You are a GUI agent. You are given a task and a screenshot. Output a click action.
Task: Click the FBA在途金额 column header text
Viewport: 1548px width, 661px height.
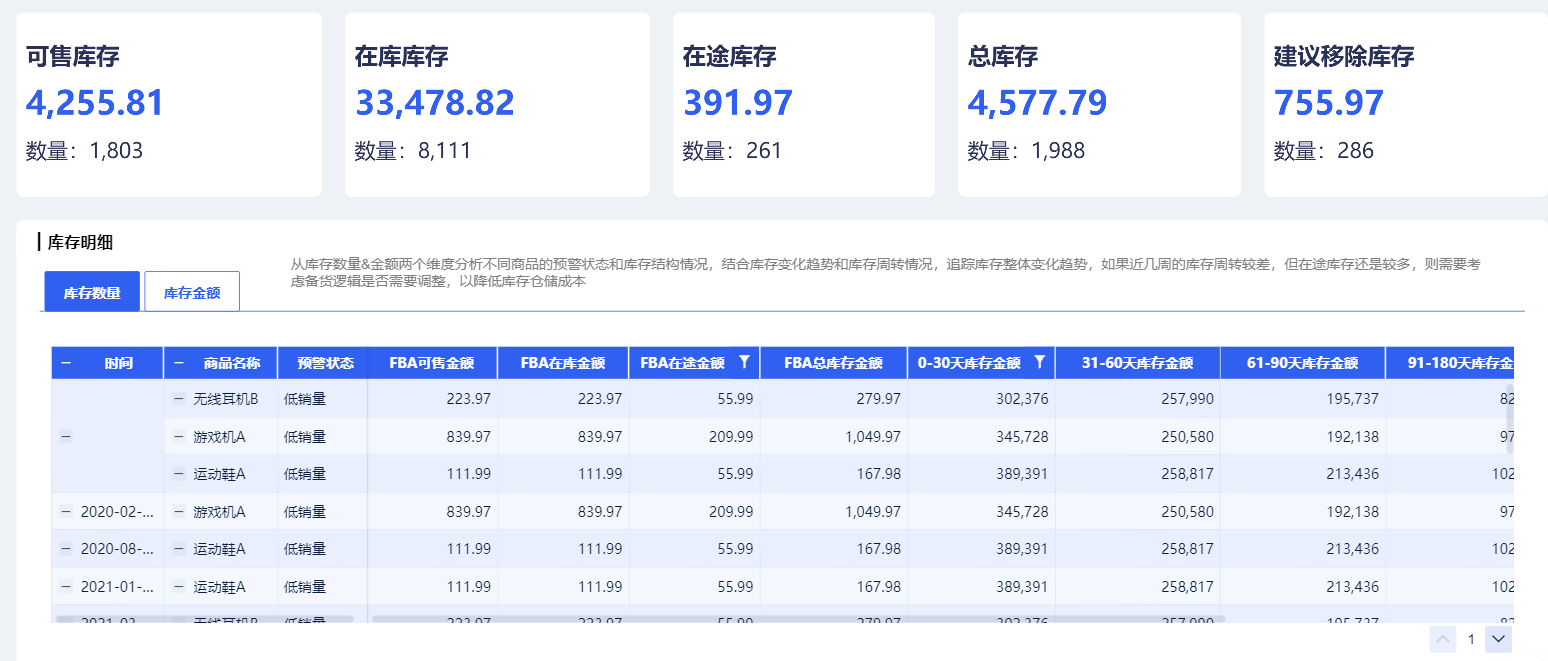[x=682, y=363]
